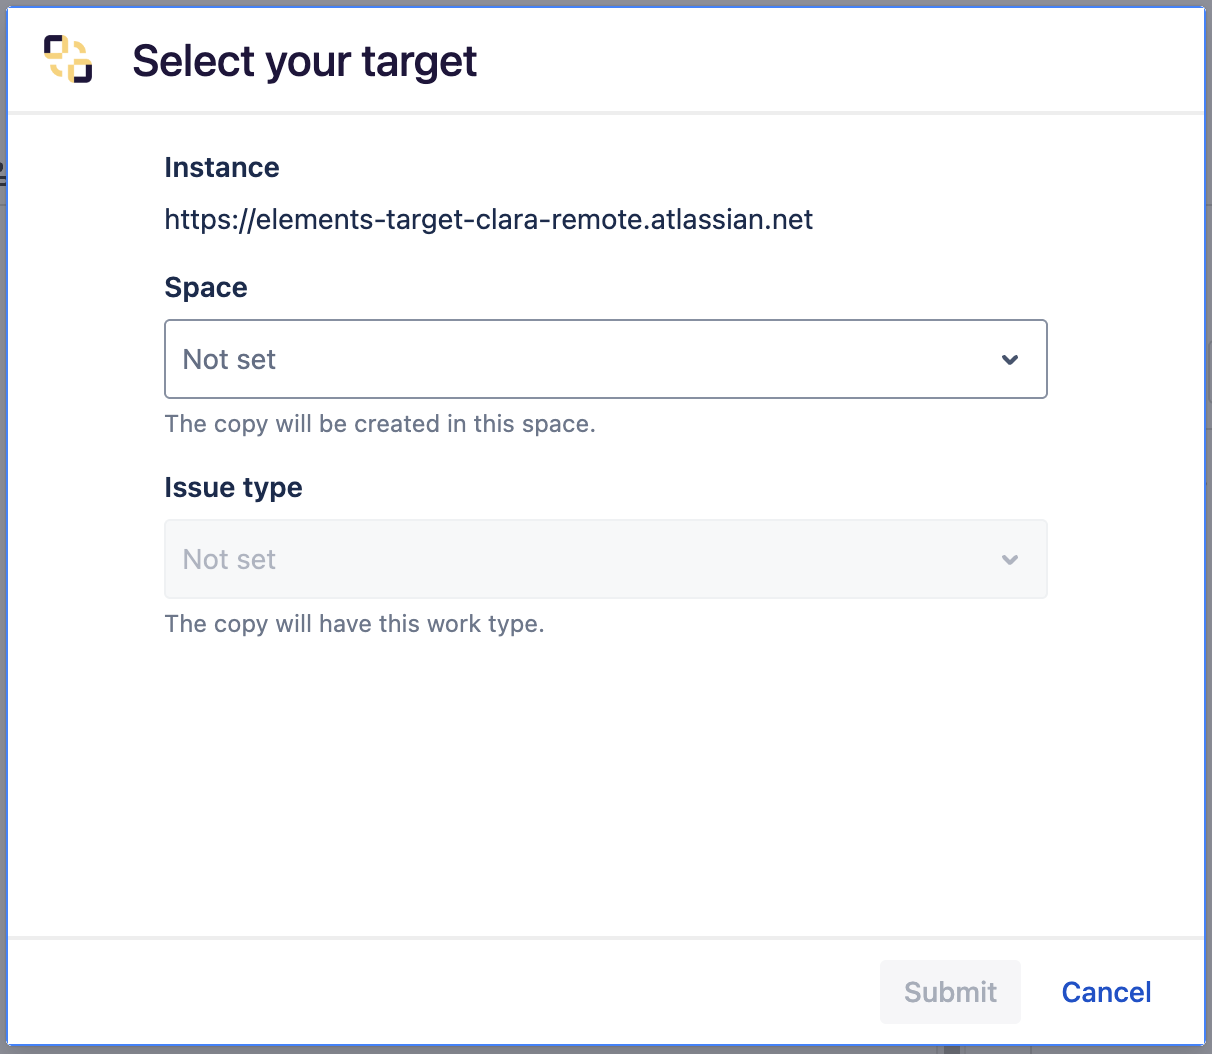The image size is (1212, 1054).
Task: Click the Instance field label
Action: pyautogui.click(x=221, y=167)
